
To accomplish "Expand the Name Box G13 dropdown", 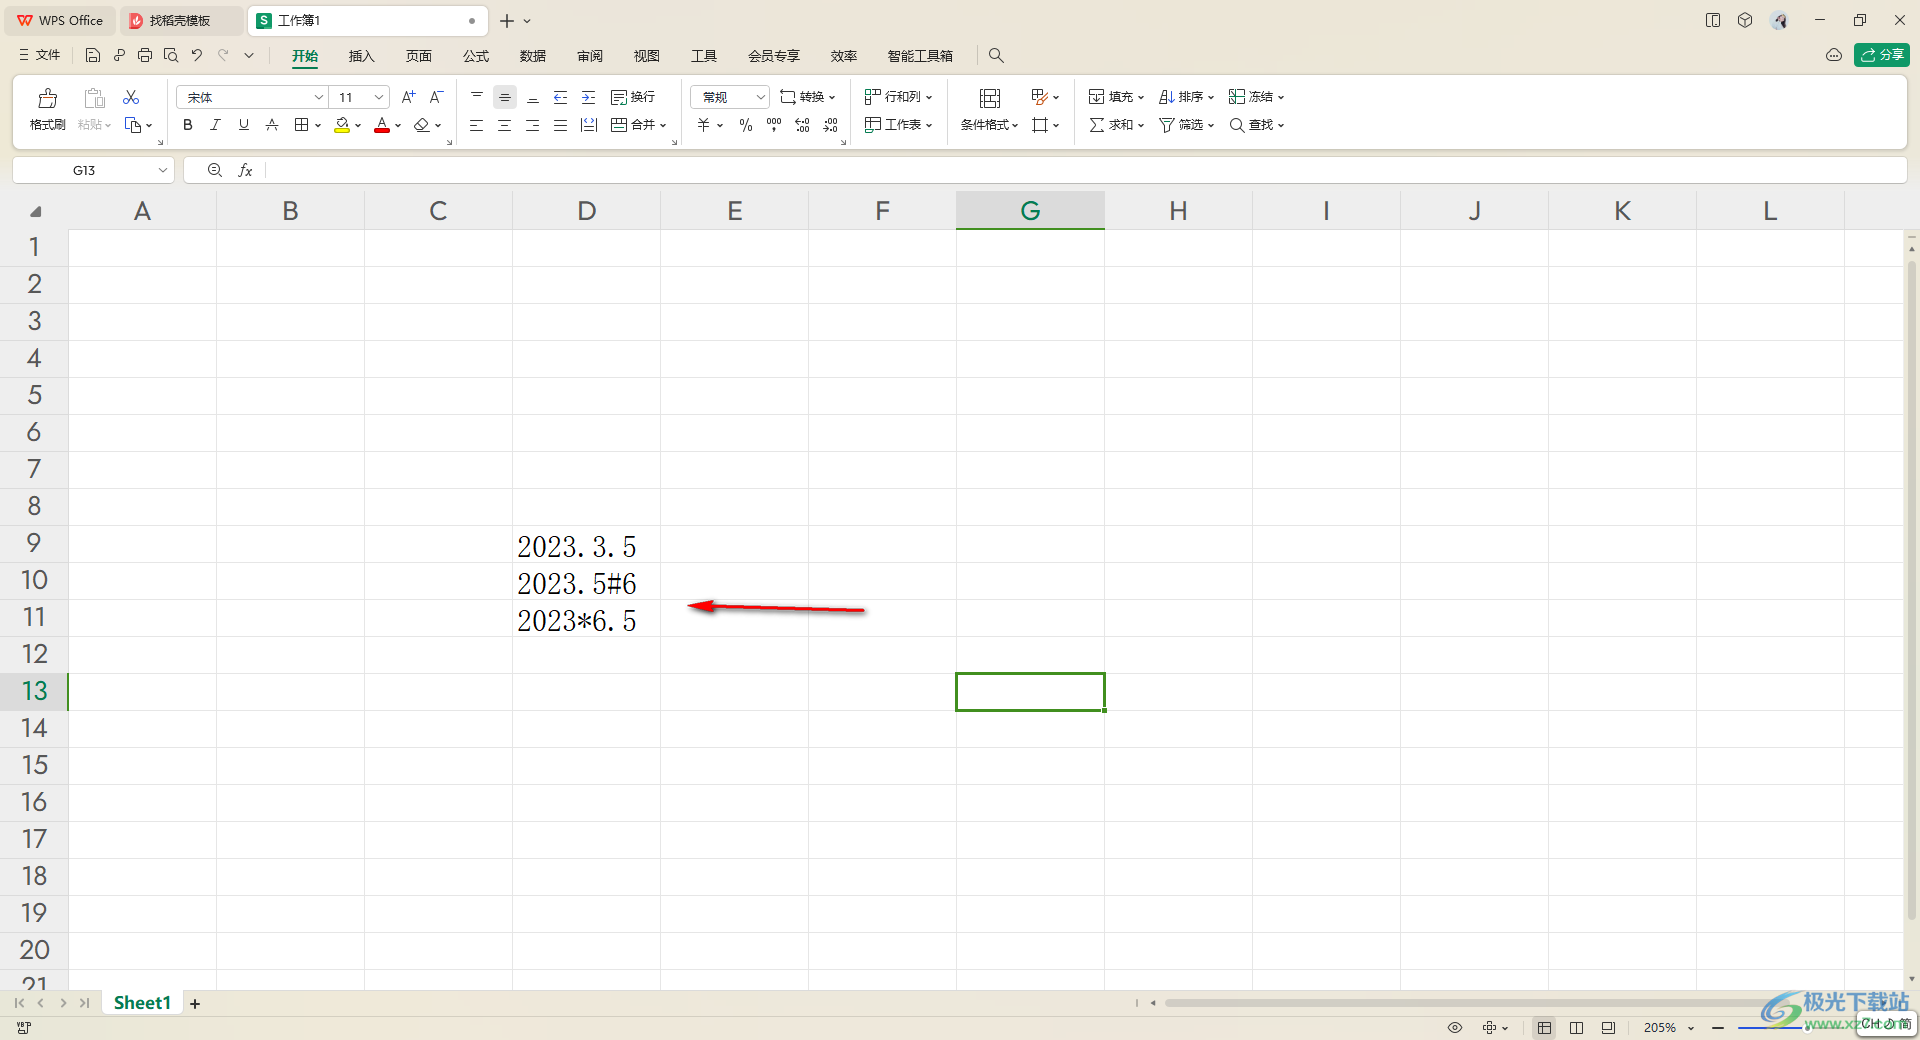I will coord(162,171).
